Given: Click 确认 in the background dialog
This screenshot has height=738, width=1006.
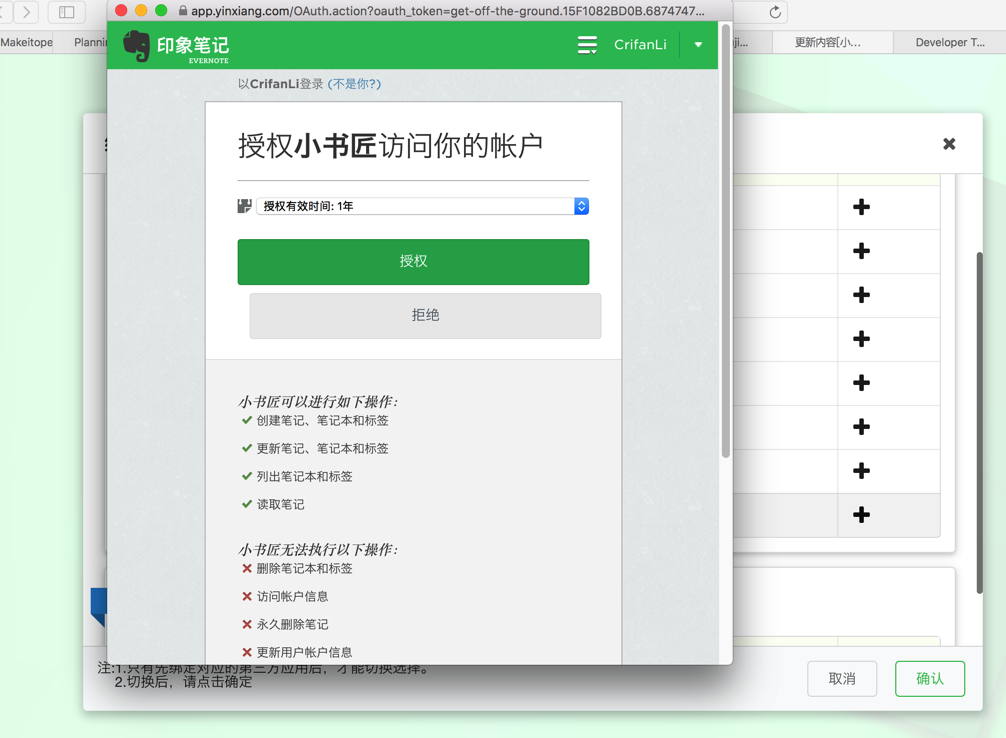Looking at the screenshot, I should tap(930, 679).
